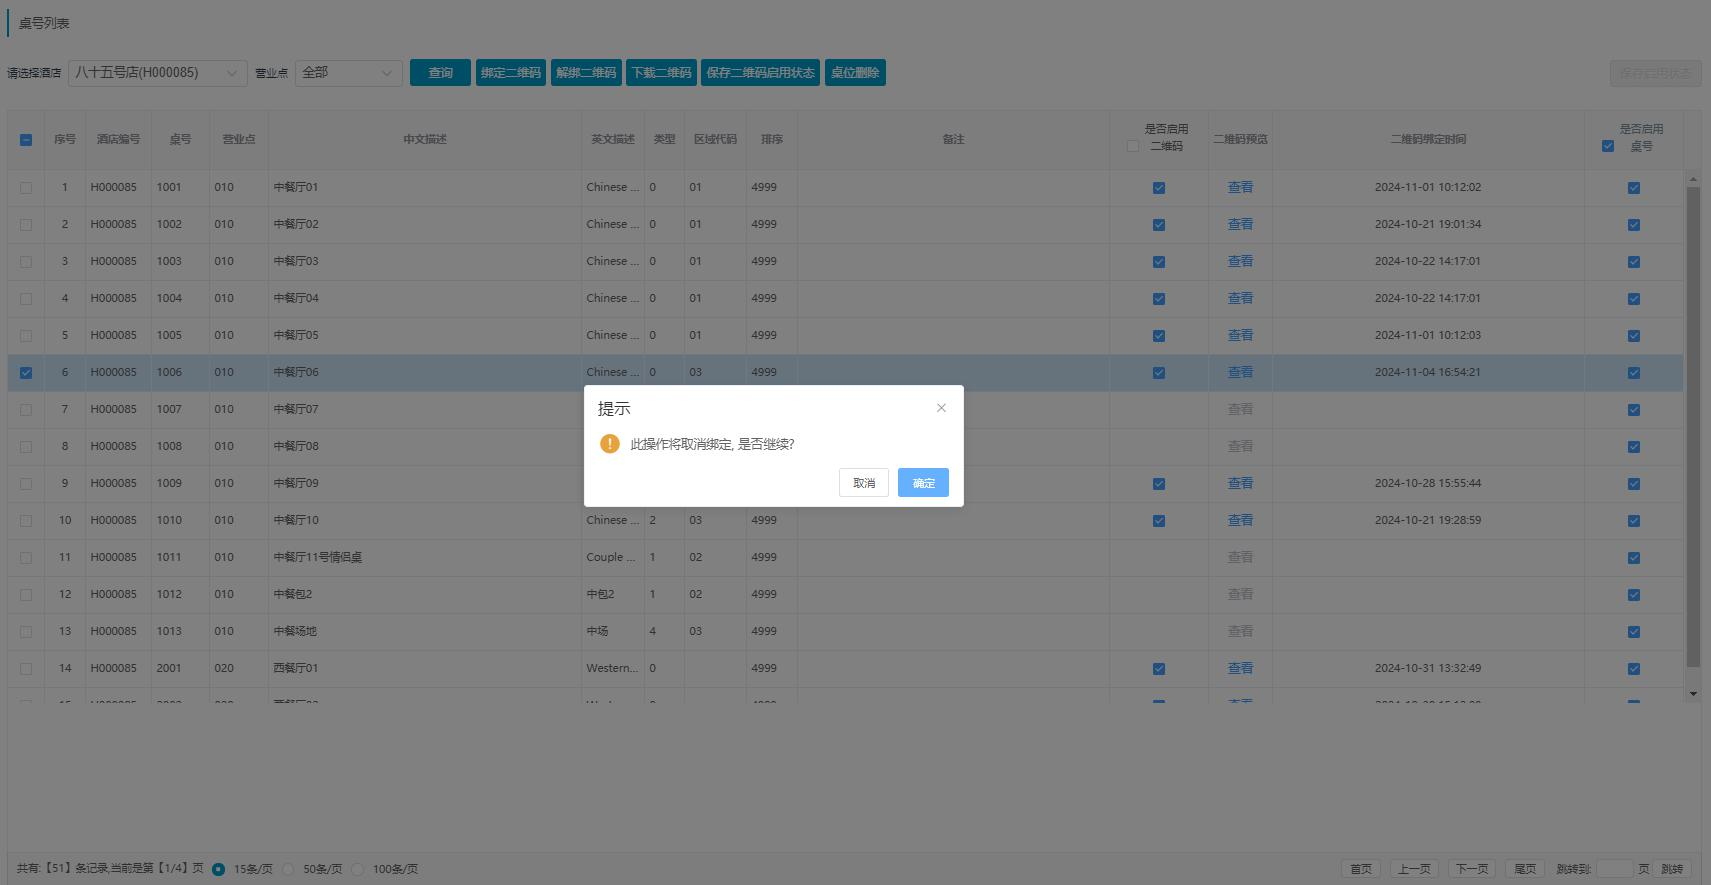Click the scrollbar down arrow of table
The height and width of the screenshot is (885, 1711).
coord(1693,693)
